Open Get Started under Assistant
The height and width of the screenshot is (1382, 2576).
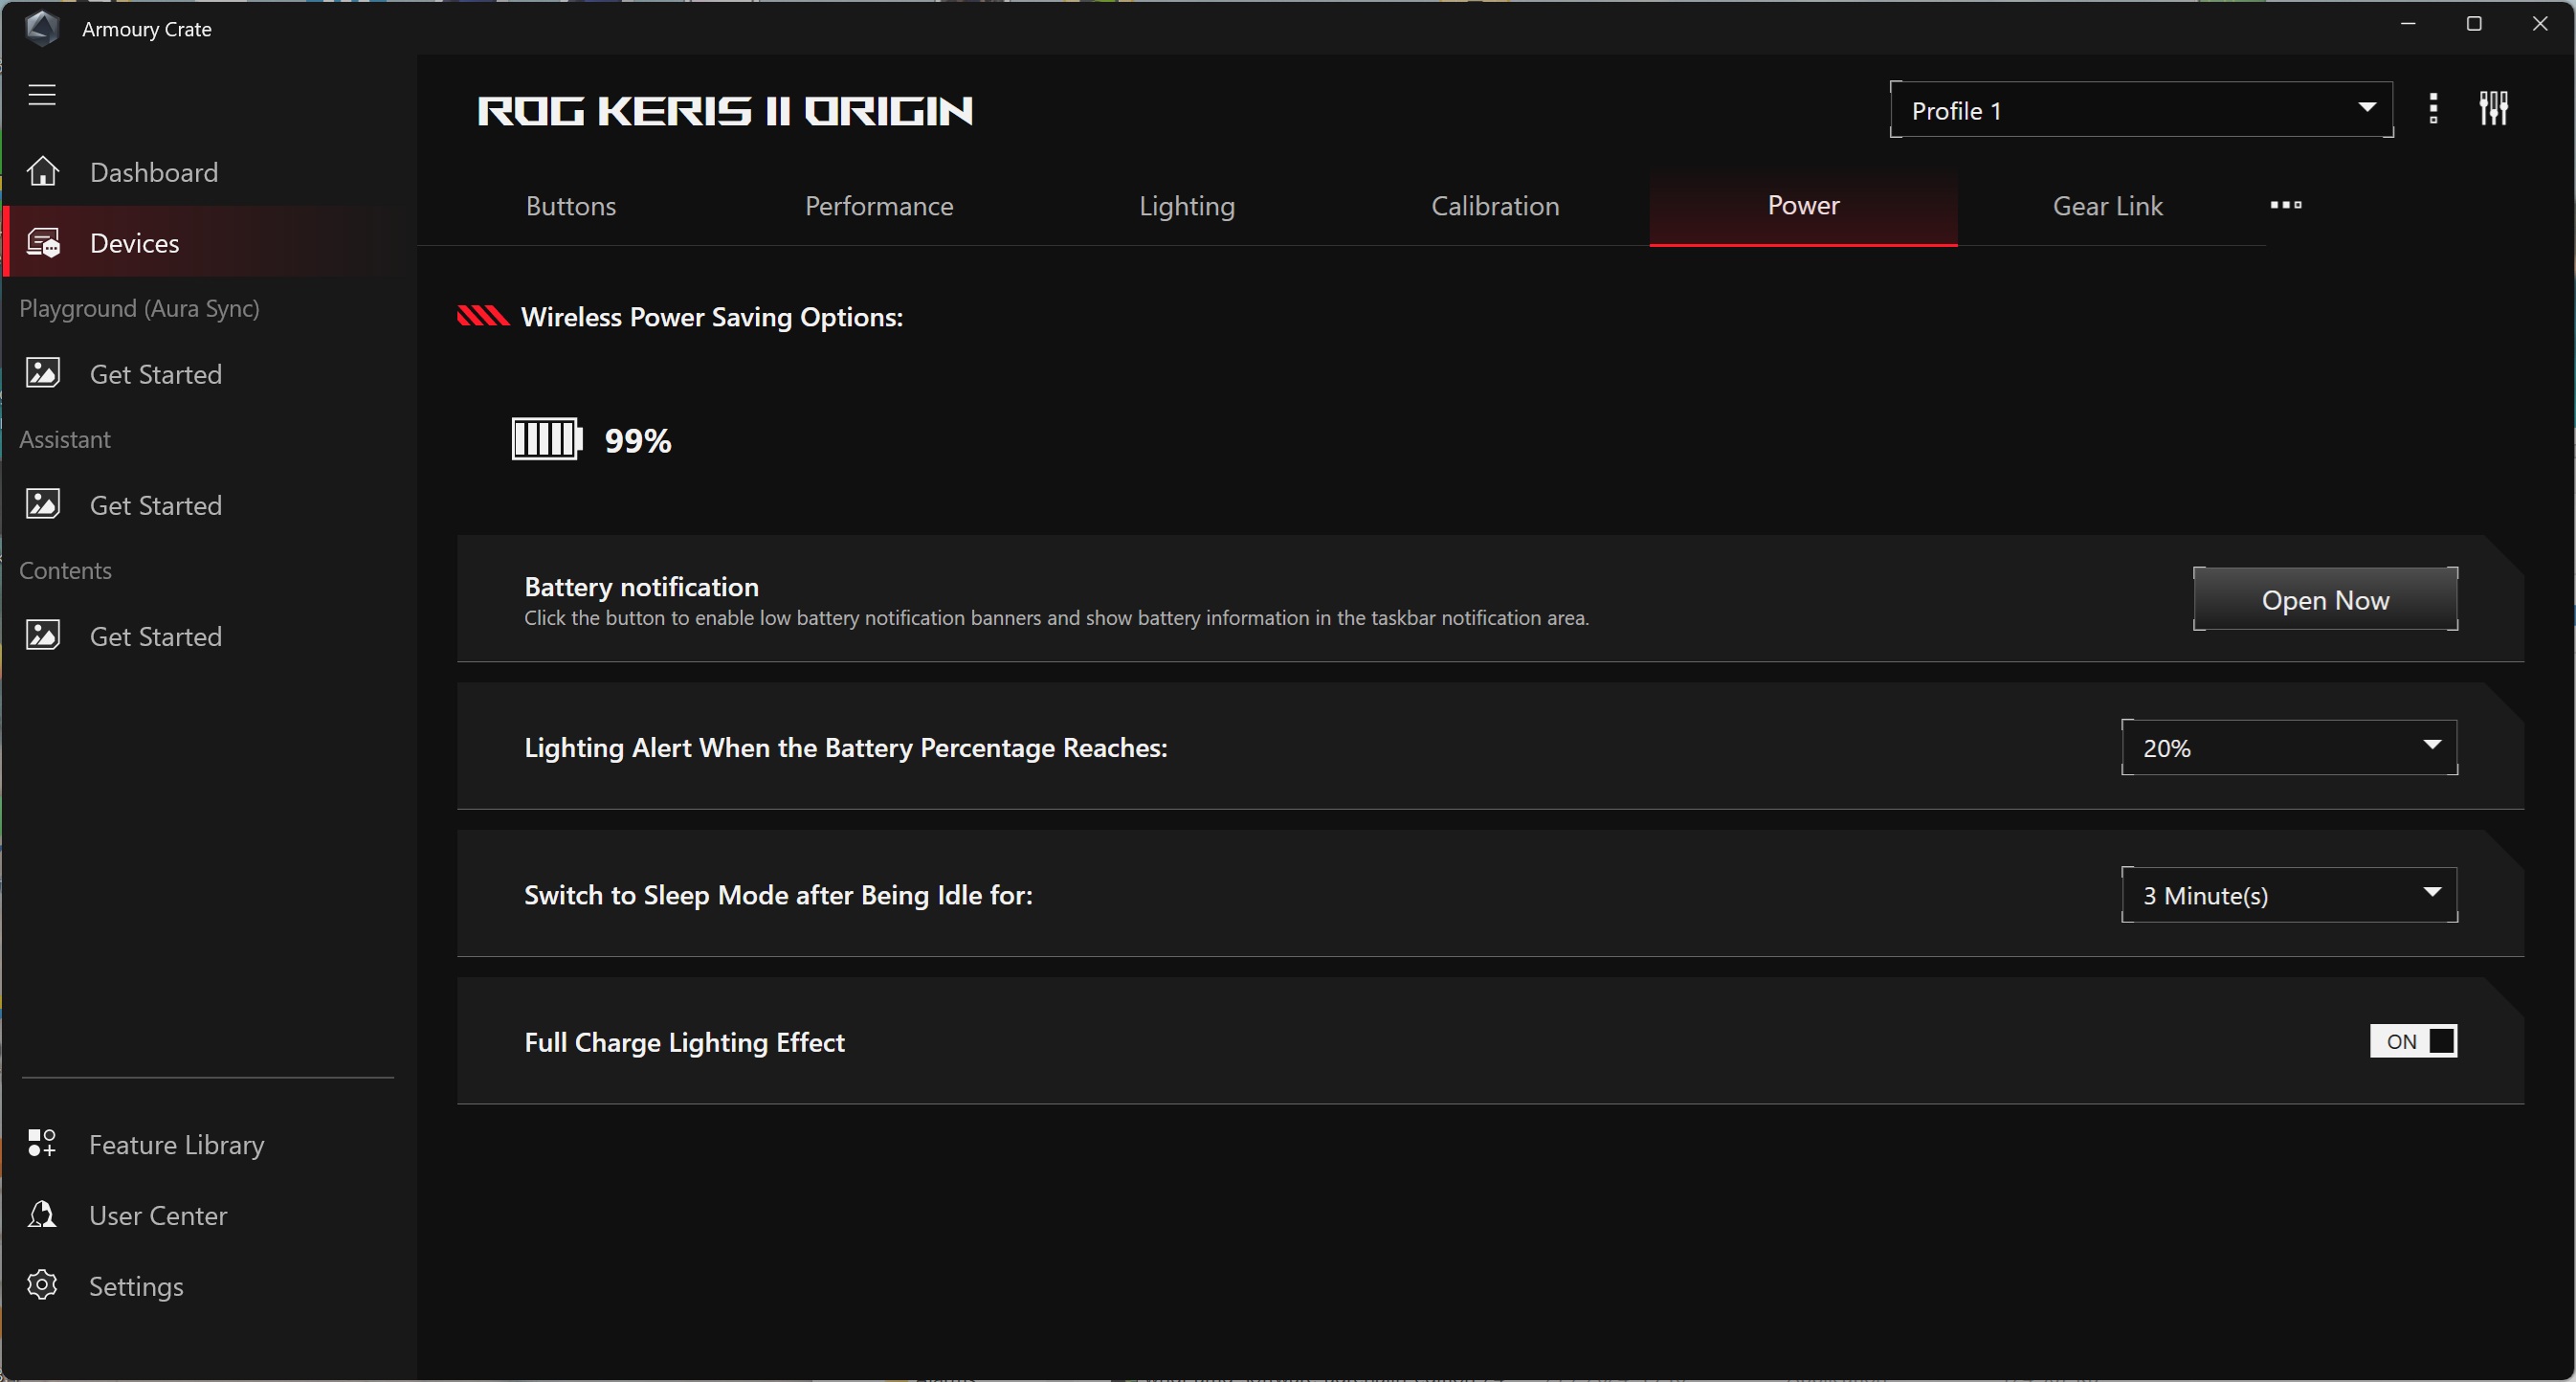pyautogui.click(x=208, y=505)
